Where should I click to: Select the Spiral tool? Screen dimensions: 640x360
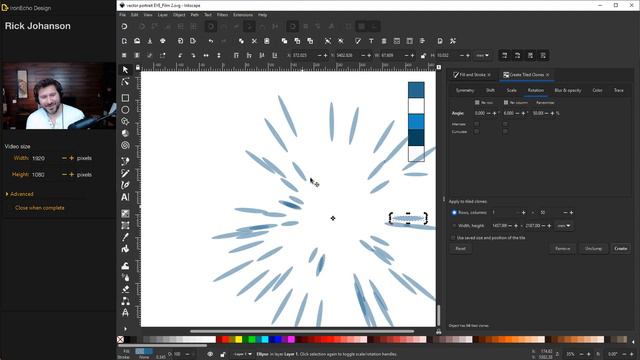click(x=125, y=145)
